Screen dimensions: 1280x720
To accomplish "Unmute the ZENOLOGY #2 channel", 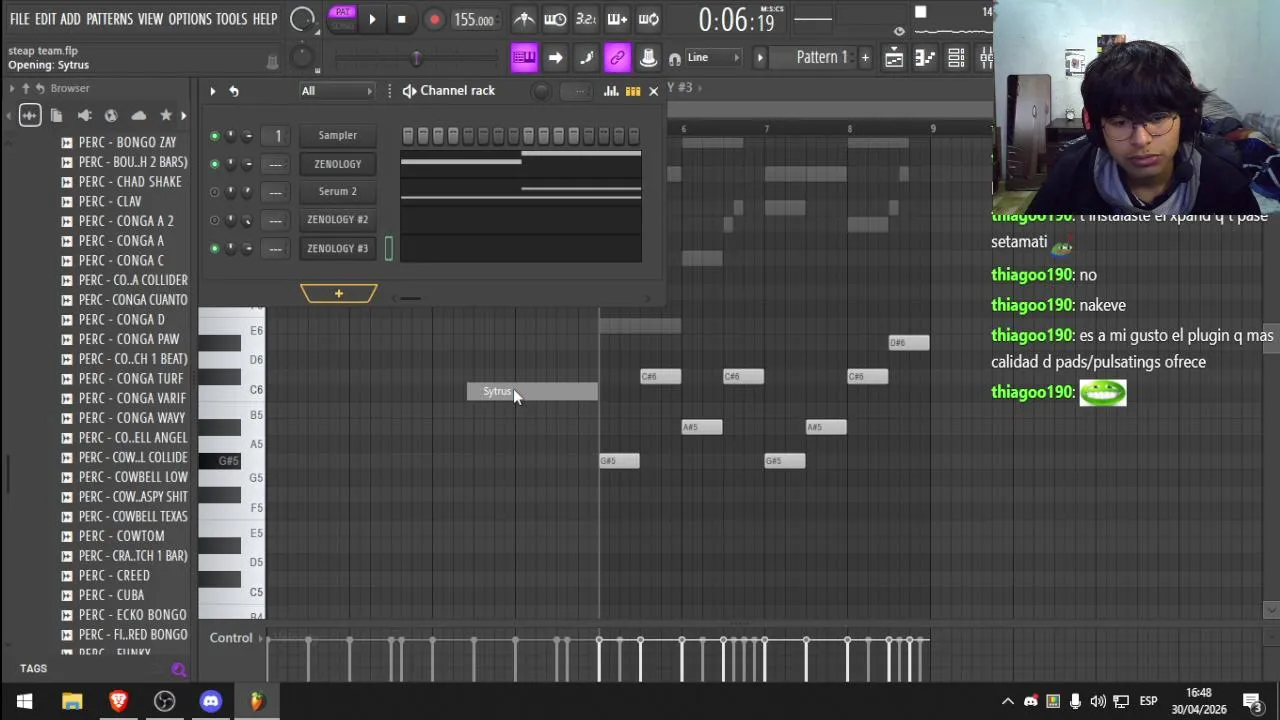I will pyautogui.click(x=214, y=220).
